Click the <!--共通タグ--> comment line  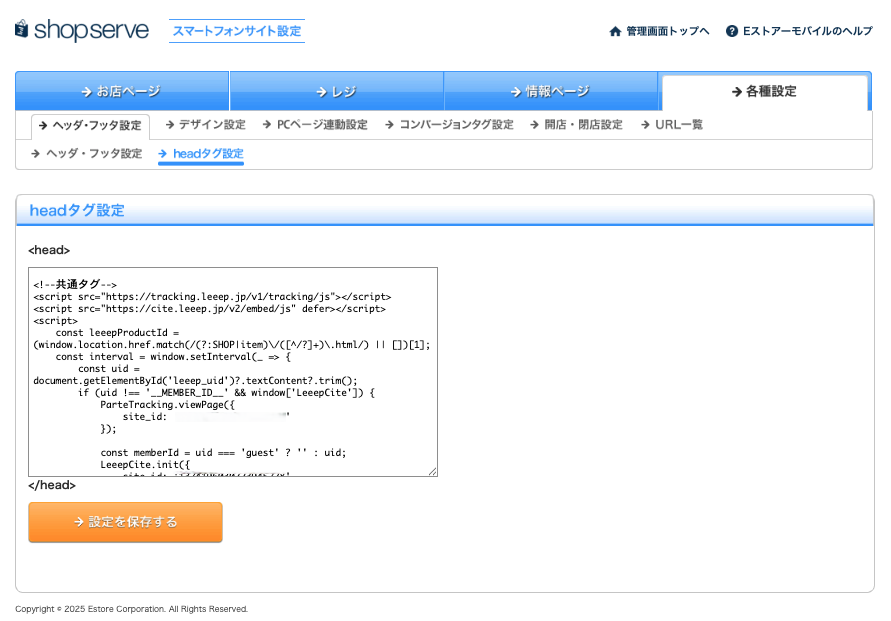[75, 285]
